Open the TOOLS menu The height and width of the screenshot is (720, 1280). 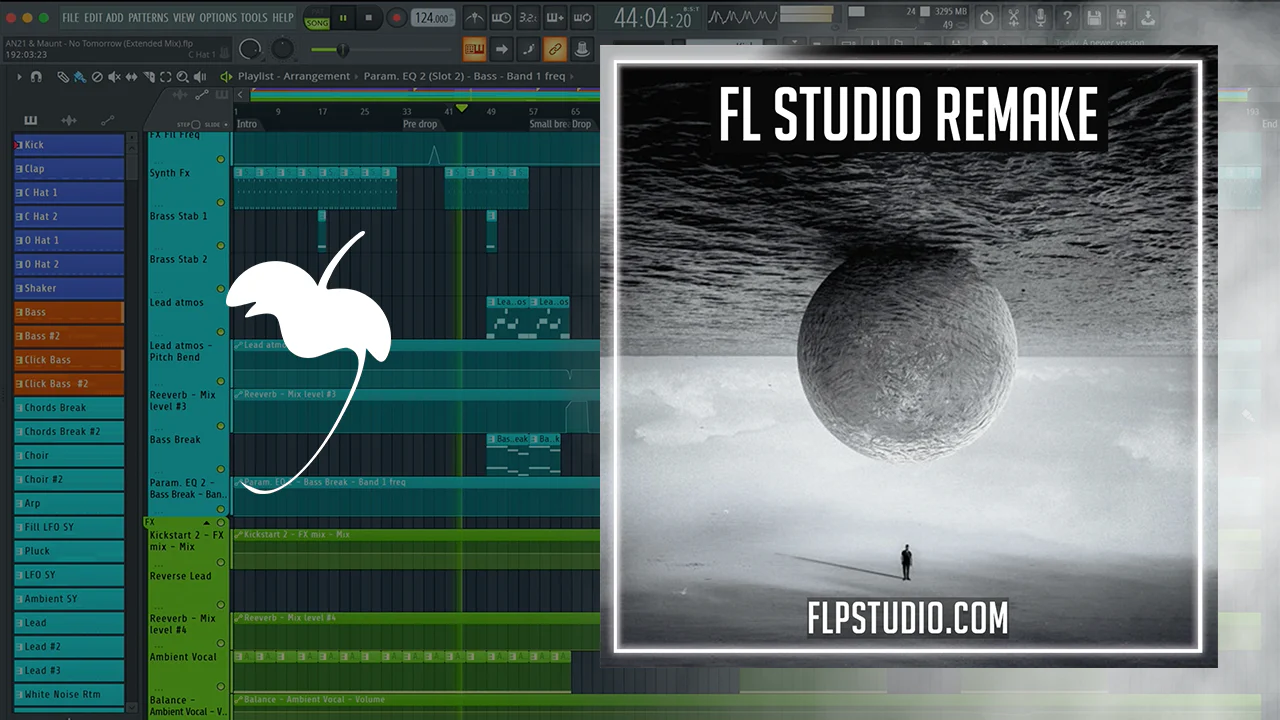click(255, 18)
